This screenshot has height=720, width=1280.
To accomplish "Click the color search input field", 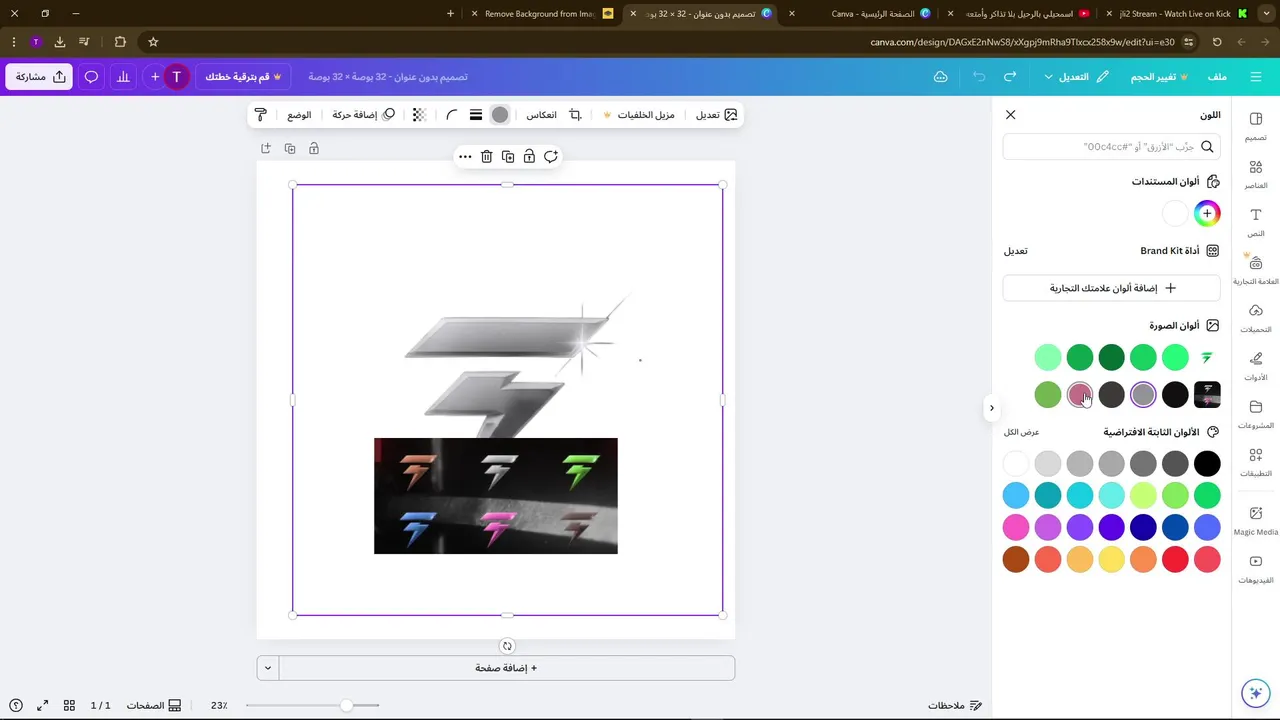I will (1112, 147).
